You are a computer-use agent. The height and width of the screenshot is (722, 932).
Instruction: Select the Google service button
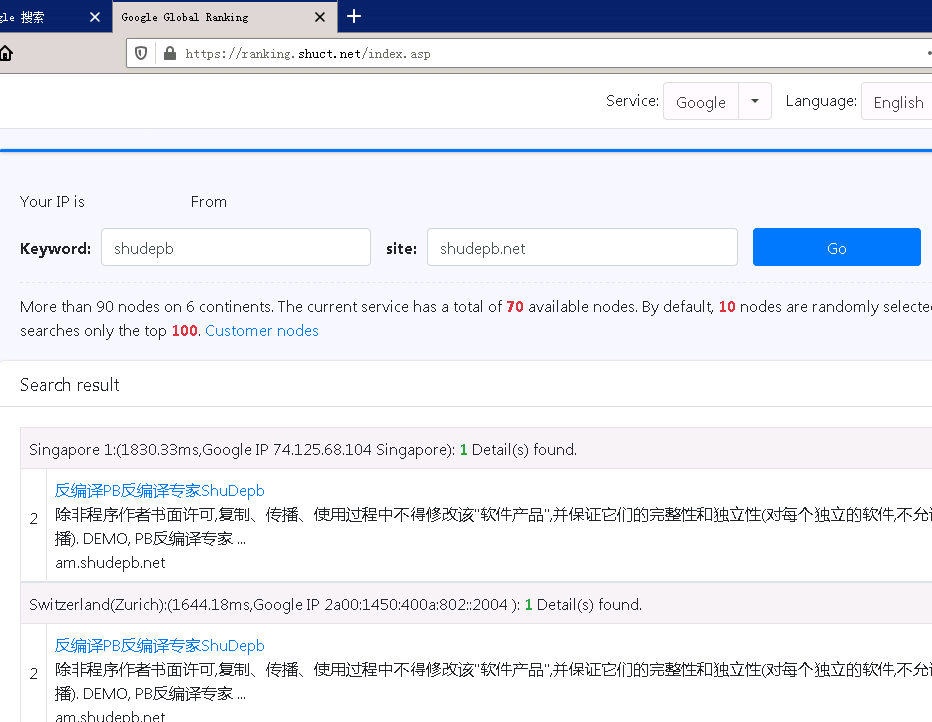coord(701,102)
